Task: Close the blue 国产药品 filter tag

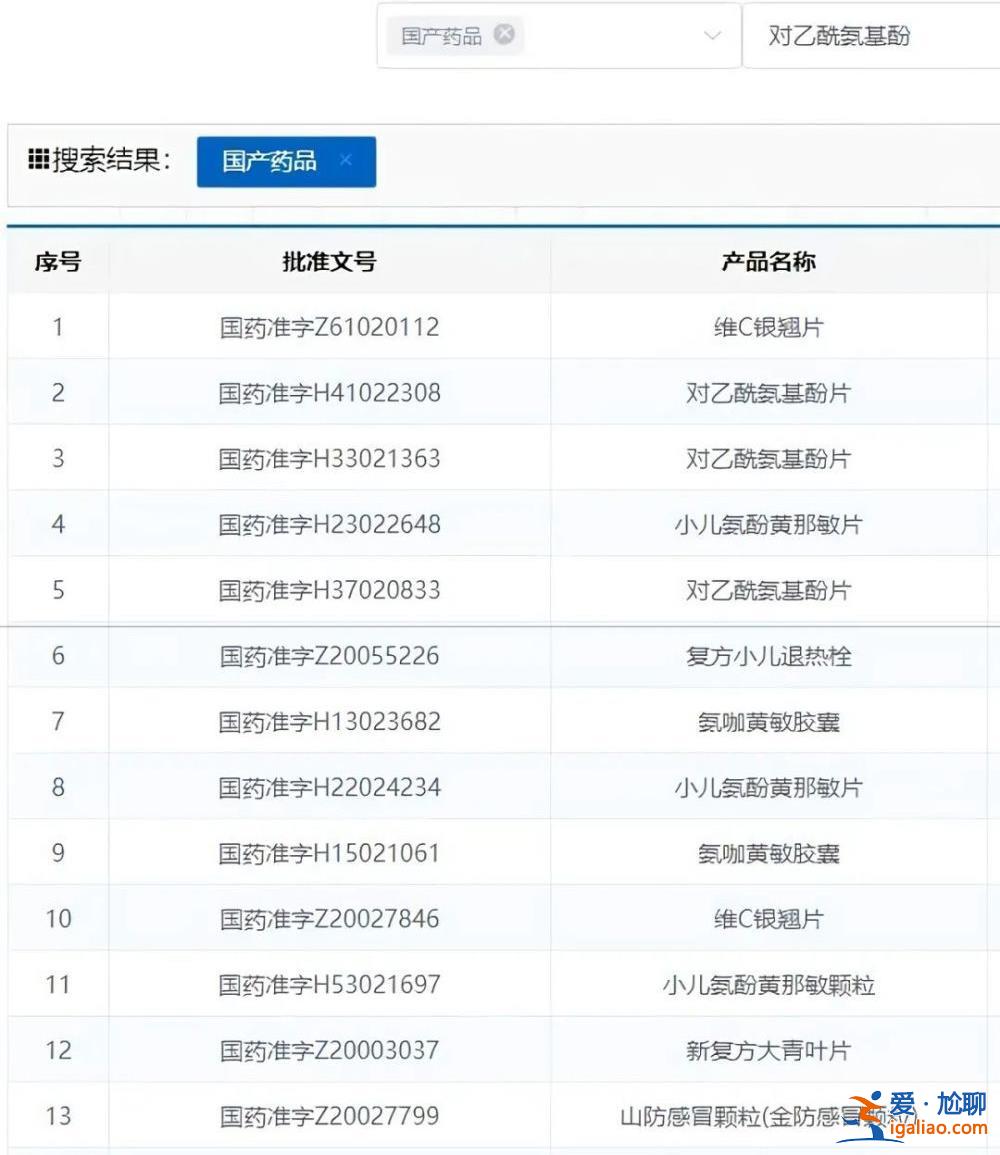Action: [x=346, y=160]
